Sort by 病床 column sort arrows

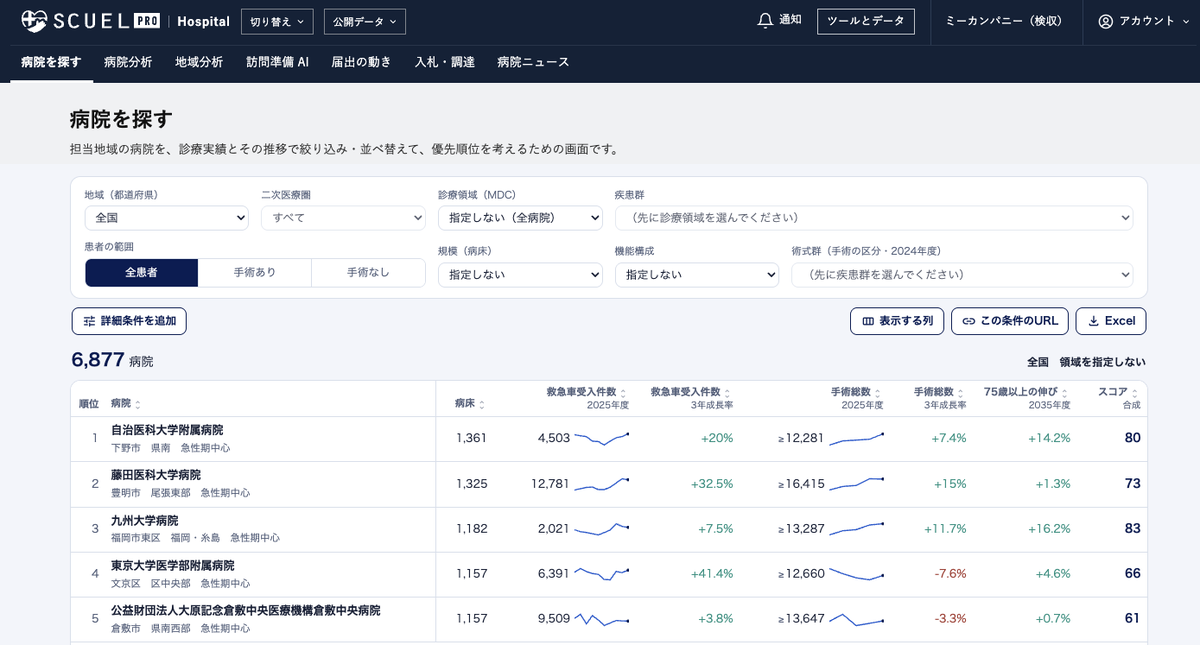pos(482,404)
